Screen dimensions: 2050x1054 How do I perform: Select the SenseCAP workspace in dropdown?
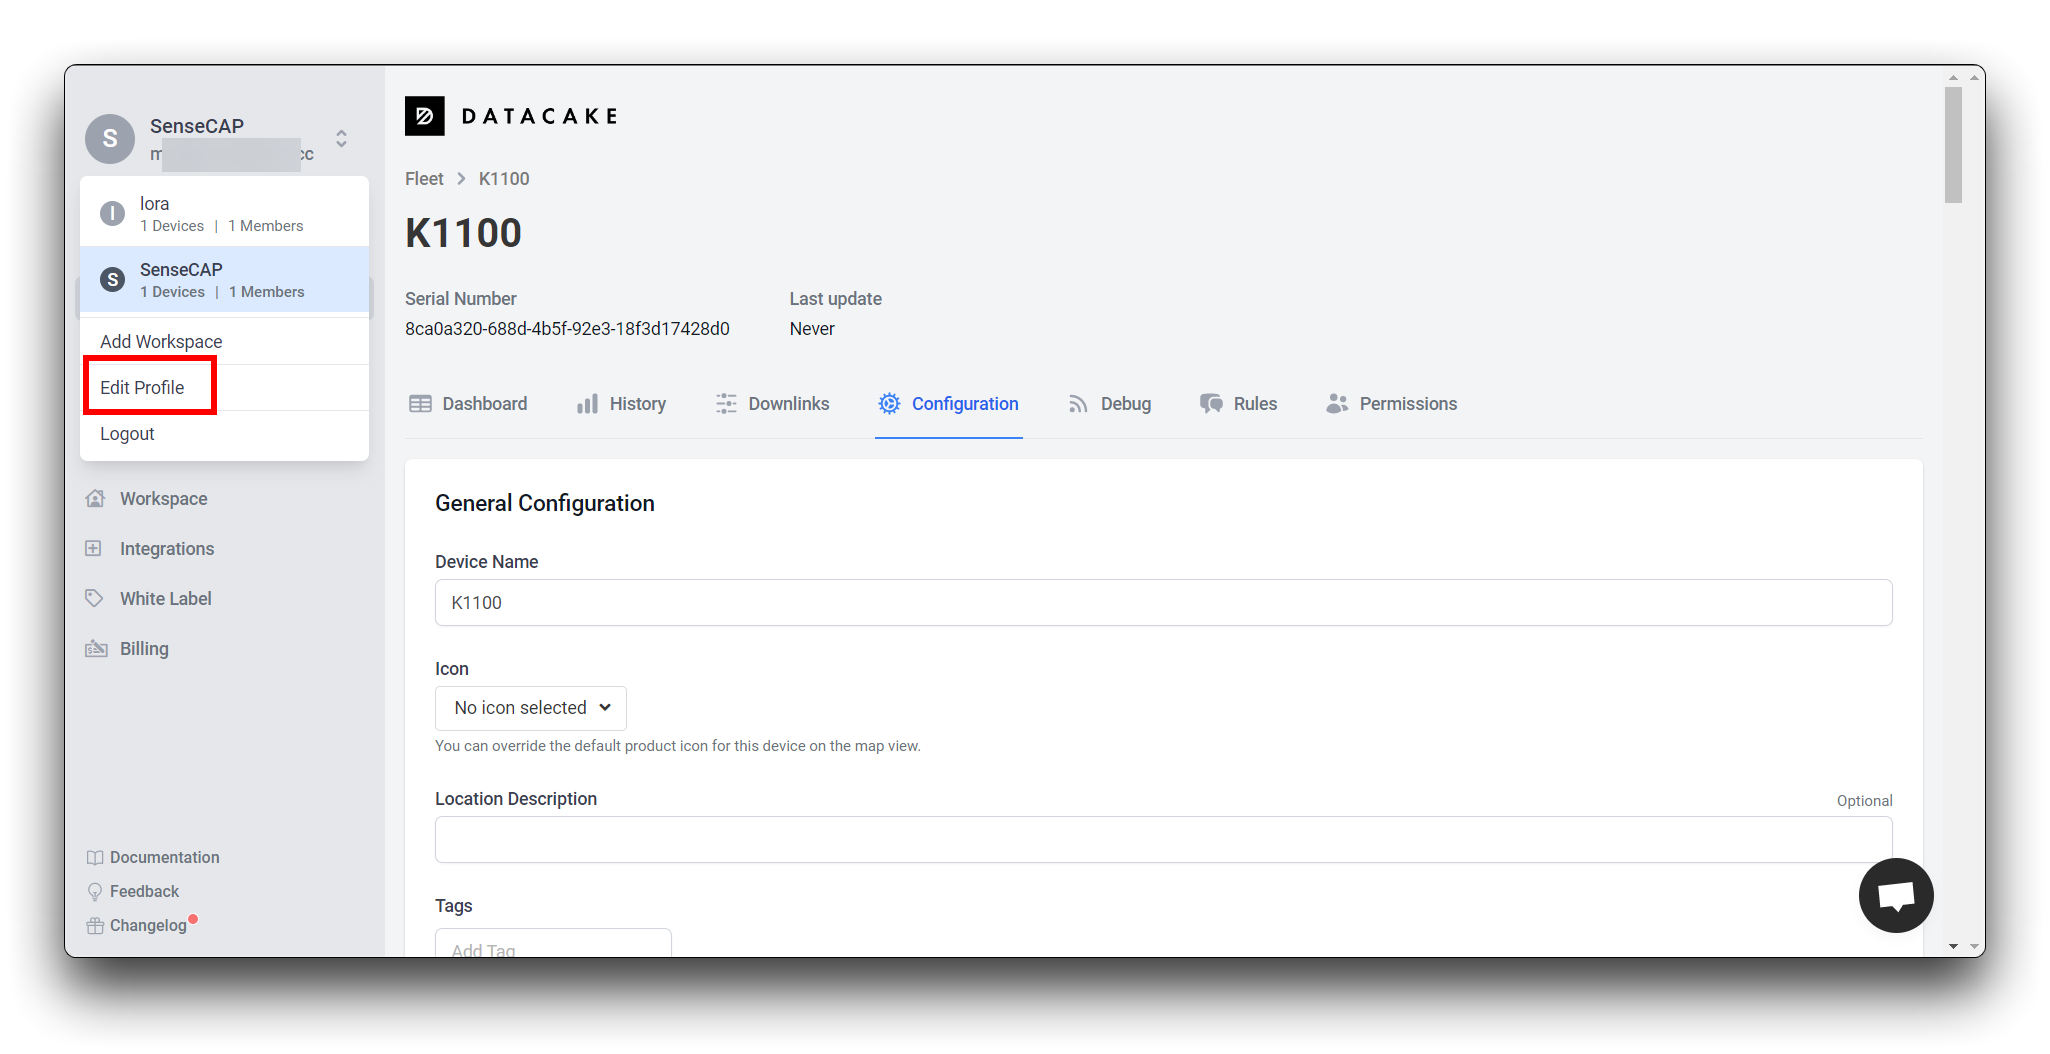point(224,280)
